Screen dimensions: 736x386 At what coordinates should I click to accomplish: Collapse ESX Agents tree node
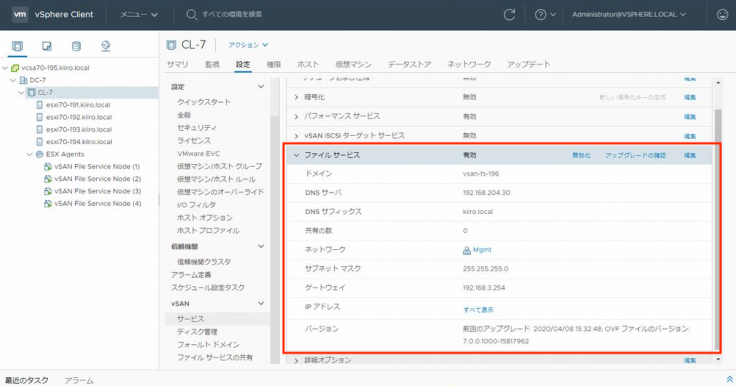pos(30,154)
